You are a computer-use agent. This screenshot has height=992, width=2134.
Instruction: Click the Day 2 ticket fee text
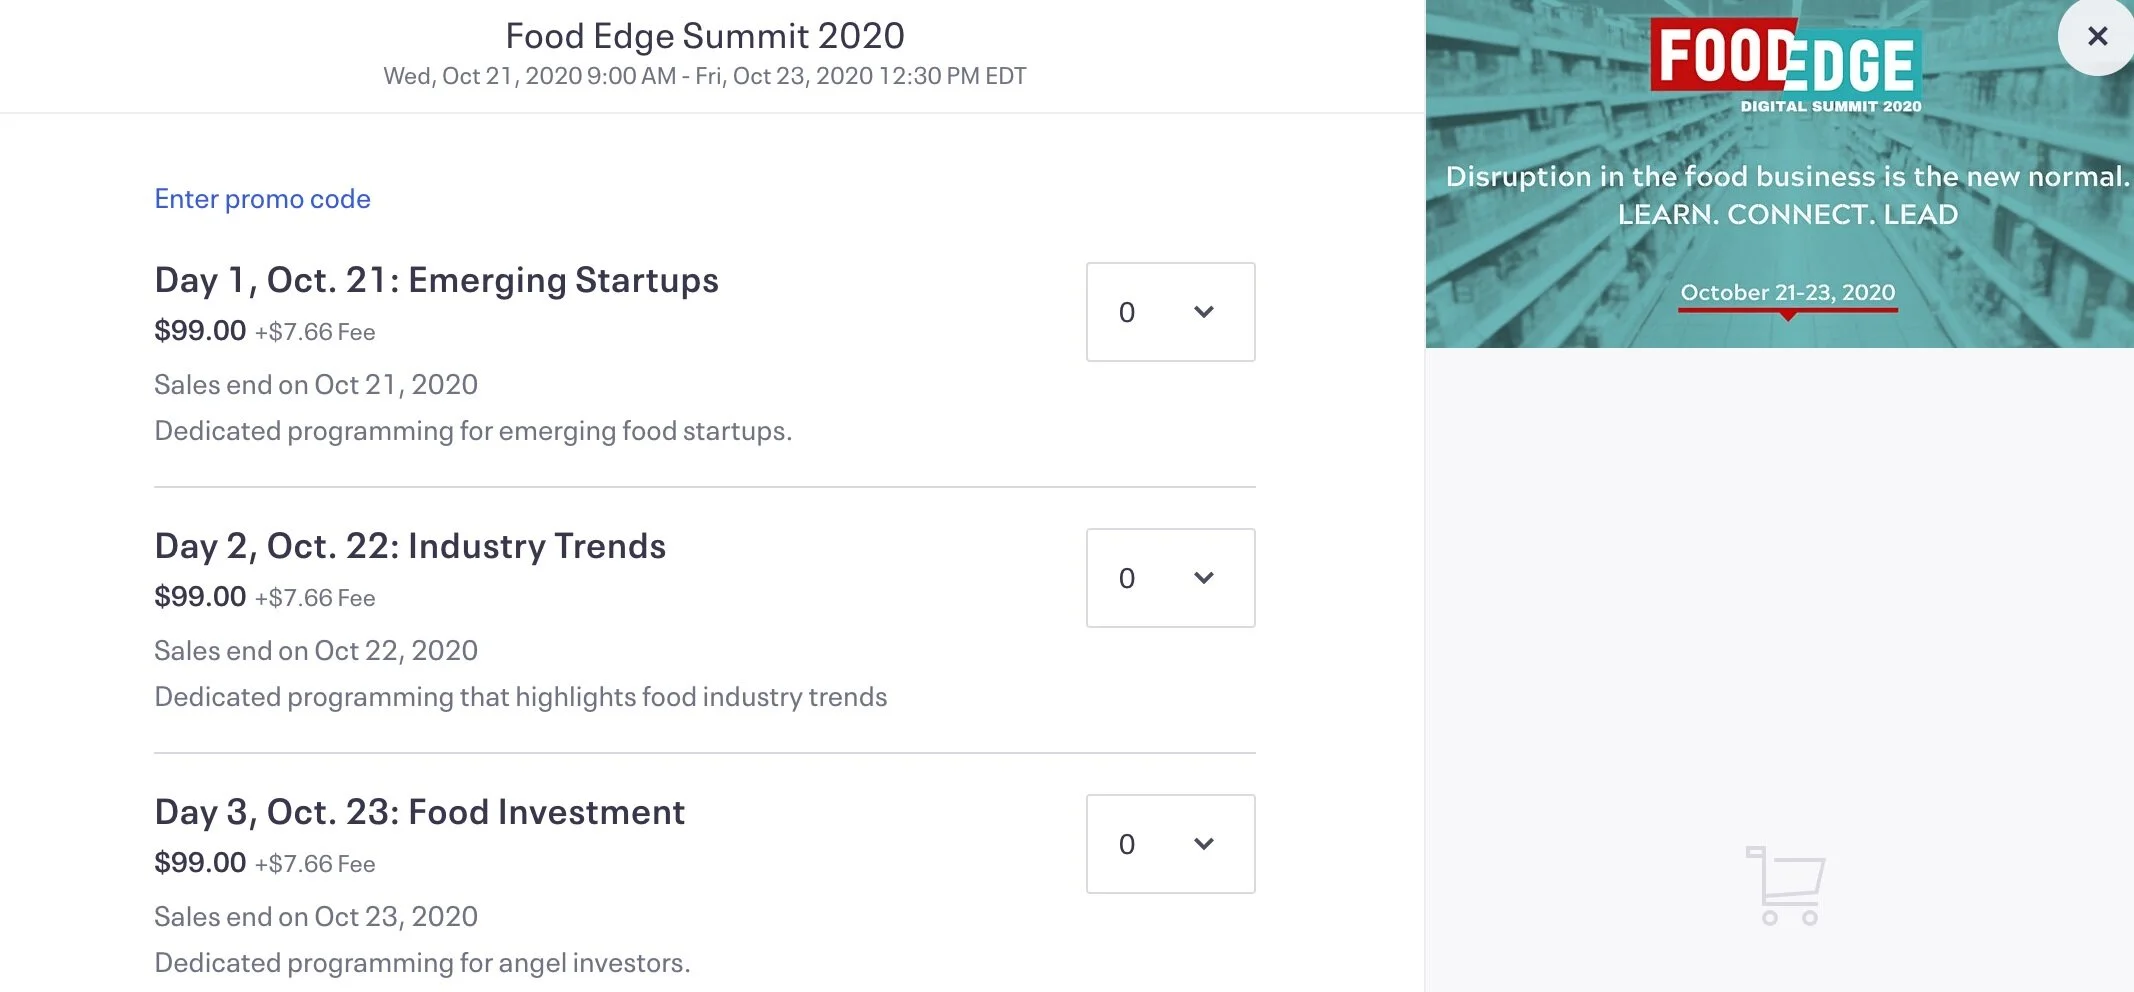pyautogui.click(x=315, y=598)
